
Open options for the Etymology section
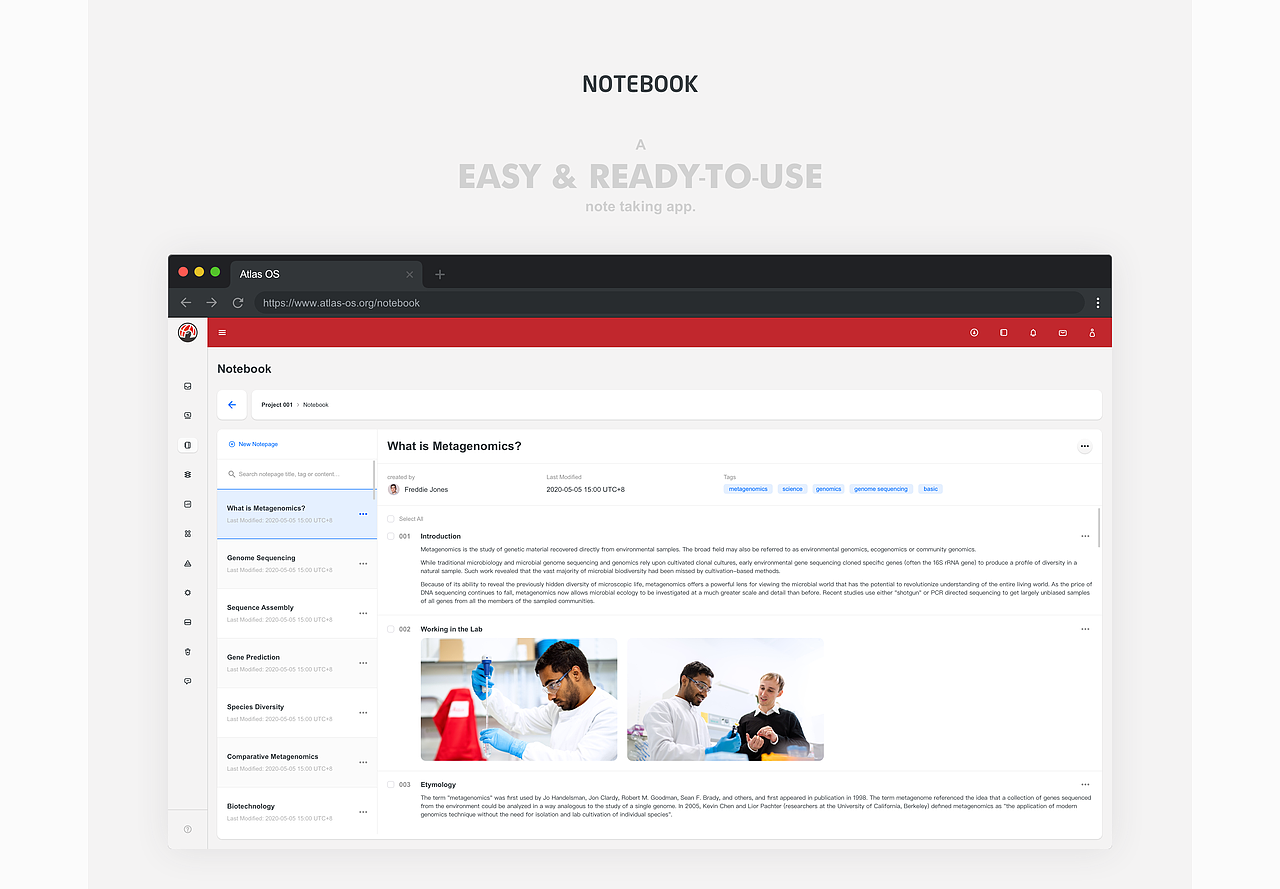(1085, 785)
